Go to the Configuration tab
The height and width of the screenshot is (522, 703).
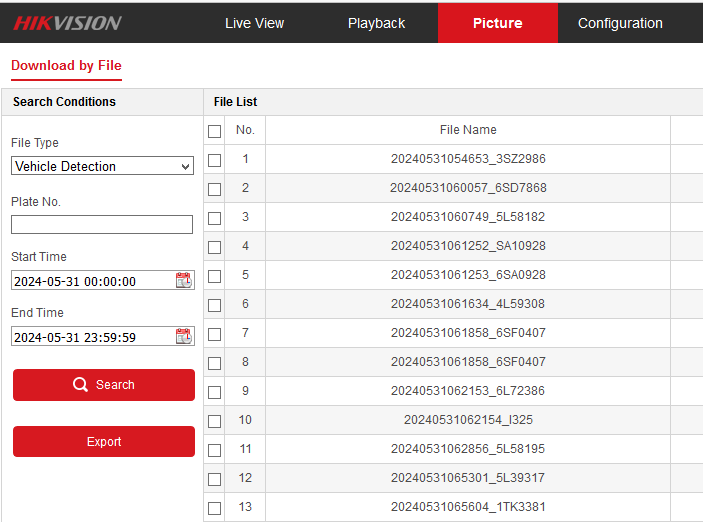tap(620, 23)
